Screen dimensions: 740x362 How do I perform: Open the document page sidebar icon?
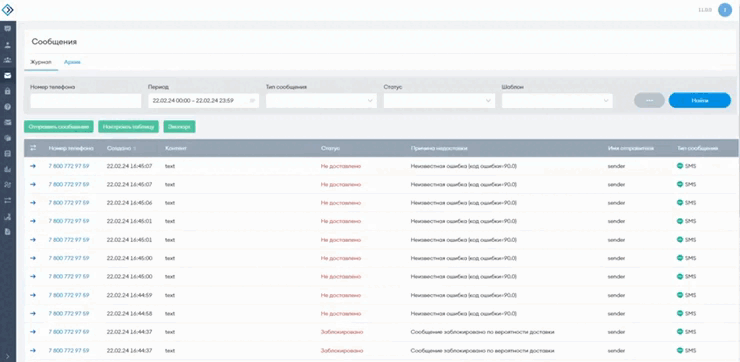pyautogui.click(x=8, y=232)
